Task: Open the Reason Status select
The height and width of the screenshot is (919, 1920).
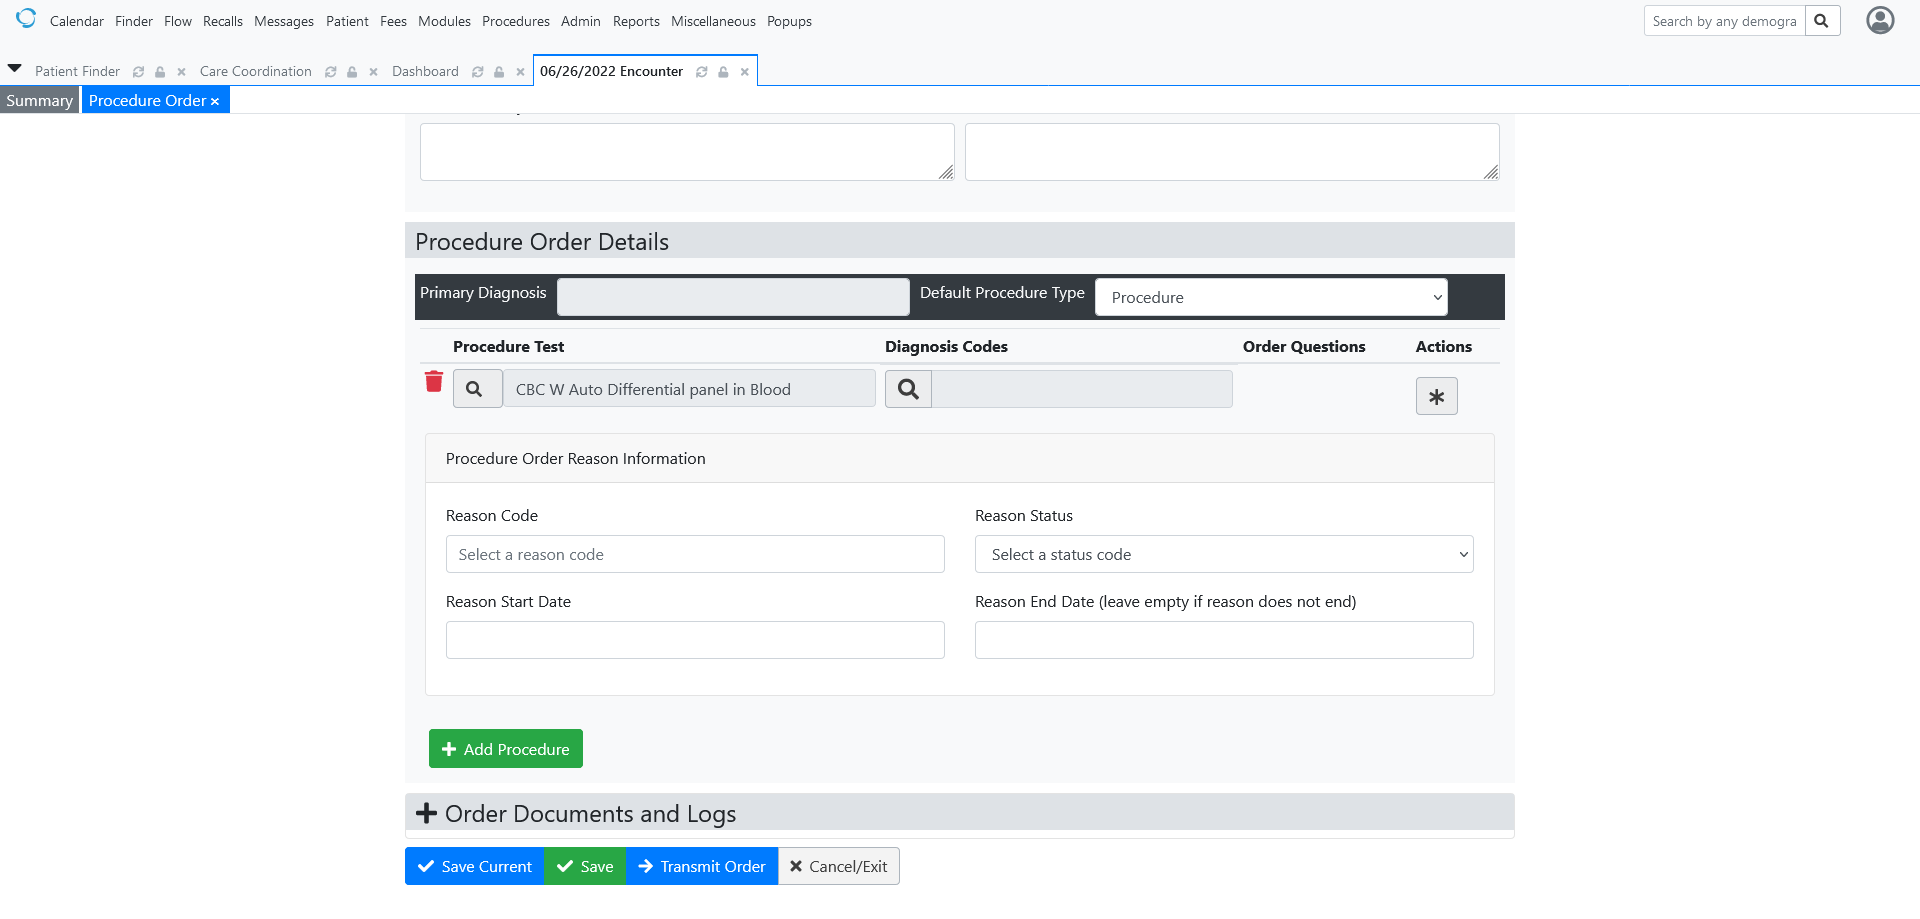Action: tap(1223, 554)
